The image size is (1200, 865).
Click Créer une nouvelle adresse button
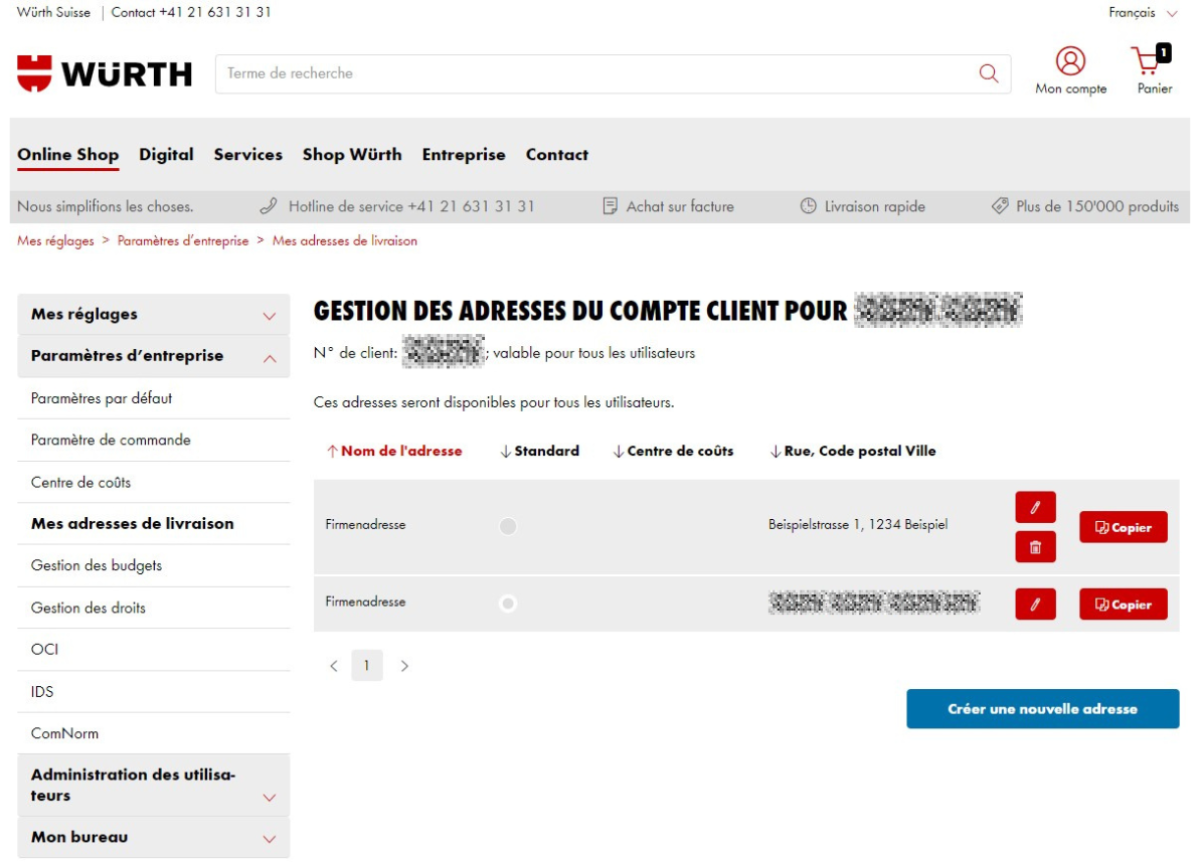click(x=1043, y=709)
